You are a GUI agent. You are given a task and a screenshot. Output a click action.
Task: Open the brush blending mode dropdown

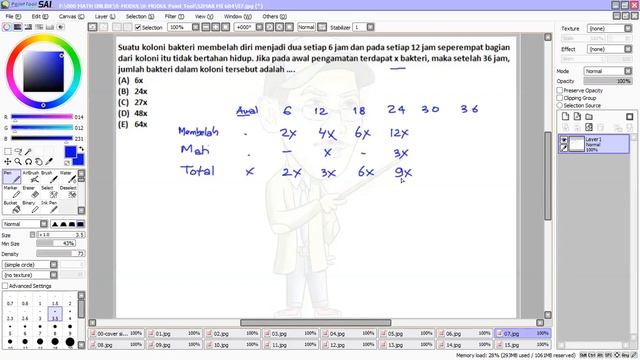(25, 224)
